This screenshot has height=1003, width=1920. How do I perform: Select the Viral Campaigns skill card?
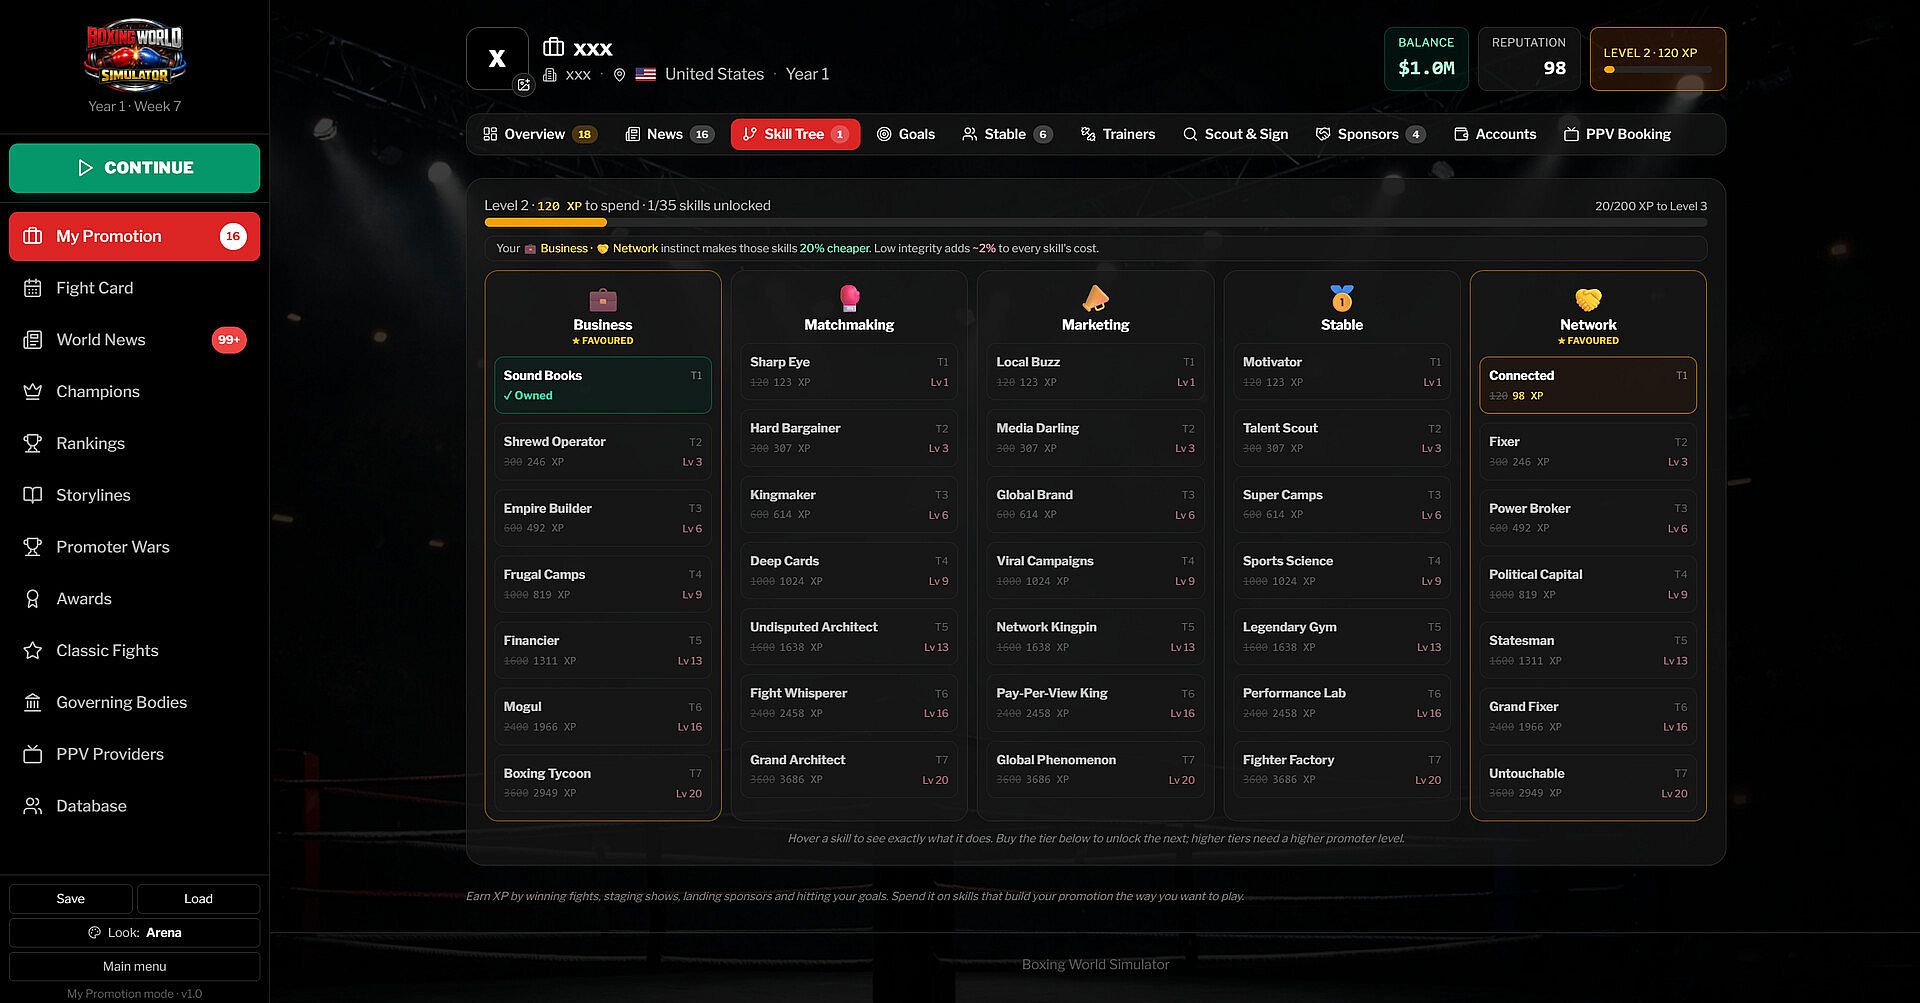pos(1096,570)
